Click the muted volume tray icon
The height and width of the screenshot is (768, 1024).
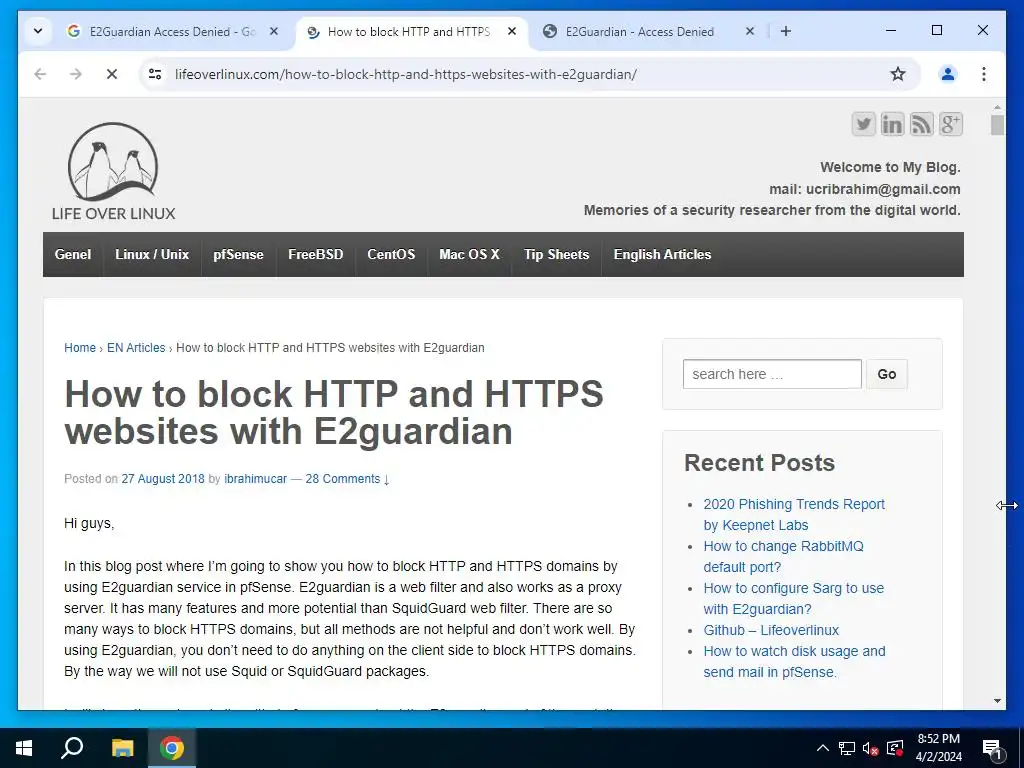click(x=870, y=748)
